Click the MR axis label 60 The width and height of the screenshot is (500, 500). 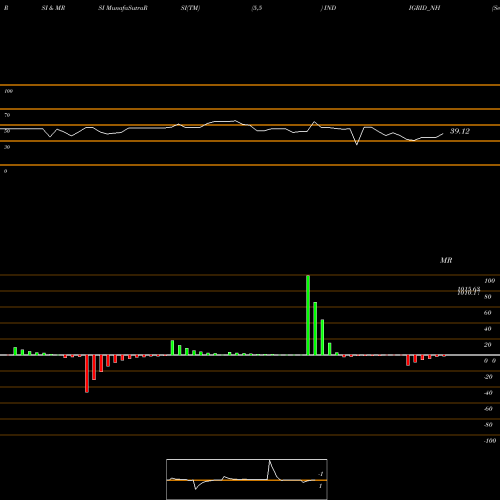[488, 313]
